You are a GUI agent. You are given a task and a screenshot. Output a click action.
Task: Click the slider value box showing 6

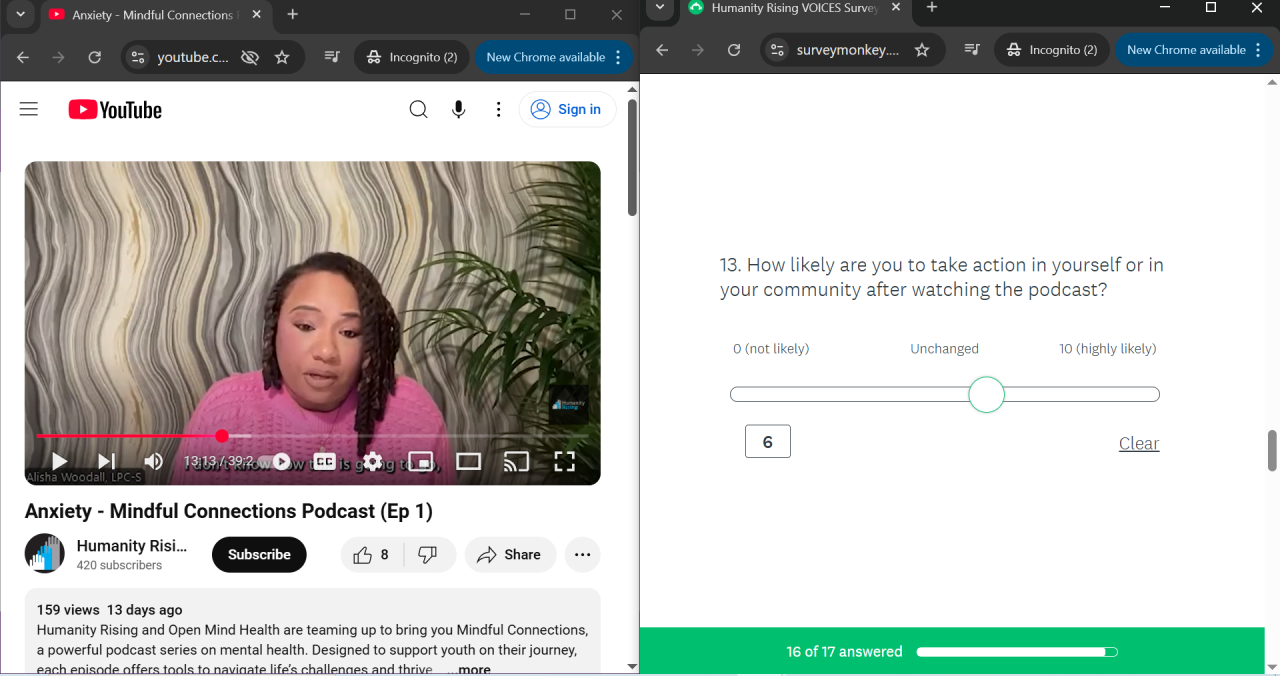767,442
